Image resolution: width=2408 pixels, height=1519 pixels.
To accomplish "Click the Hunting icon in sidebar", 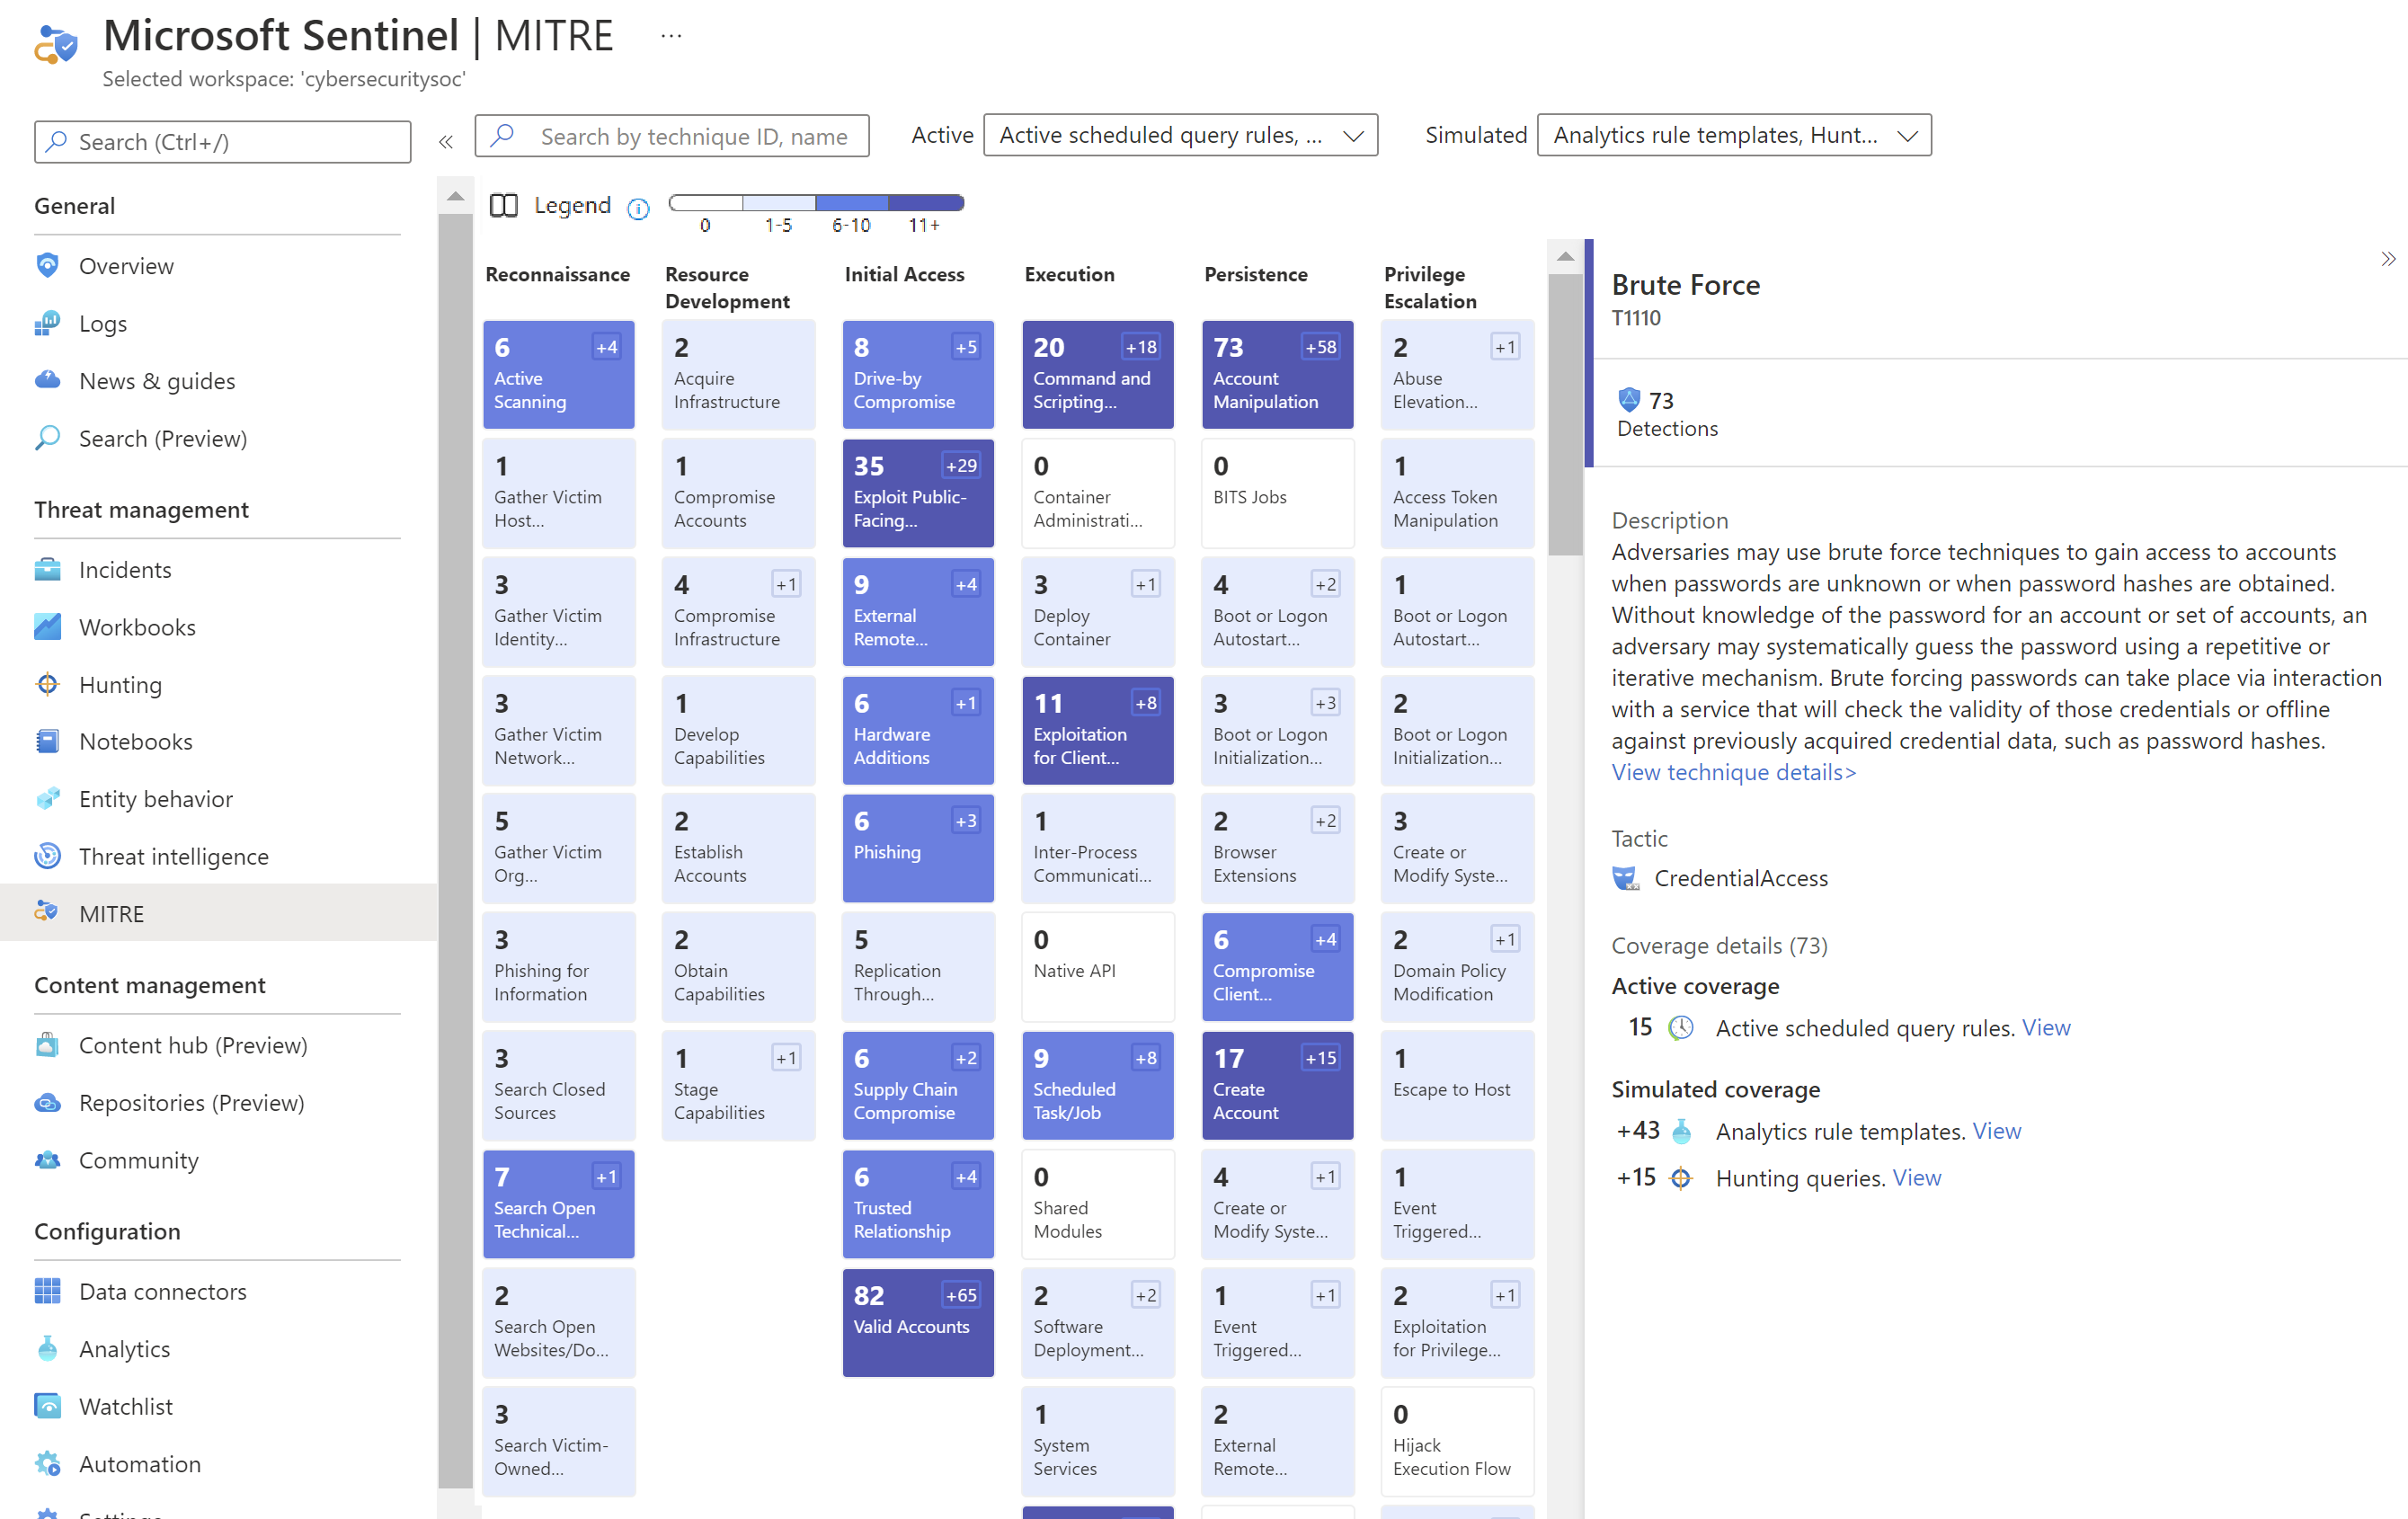I will (x=48, y=684).
